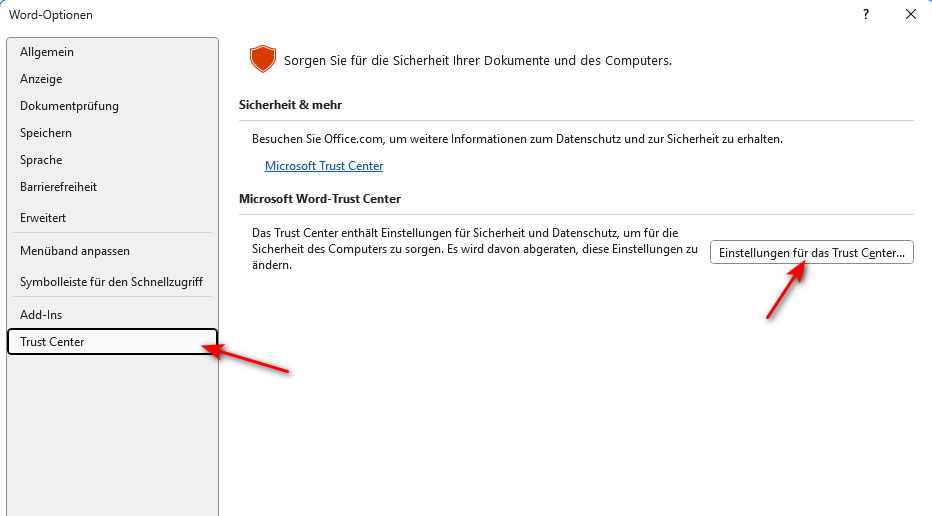Open the Sprache options page
The image size is (932, 516).
(41, 160)
